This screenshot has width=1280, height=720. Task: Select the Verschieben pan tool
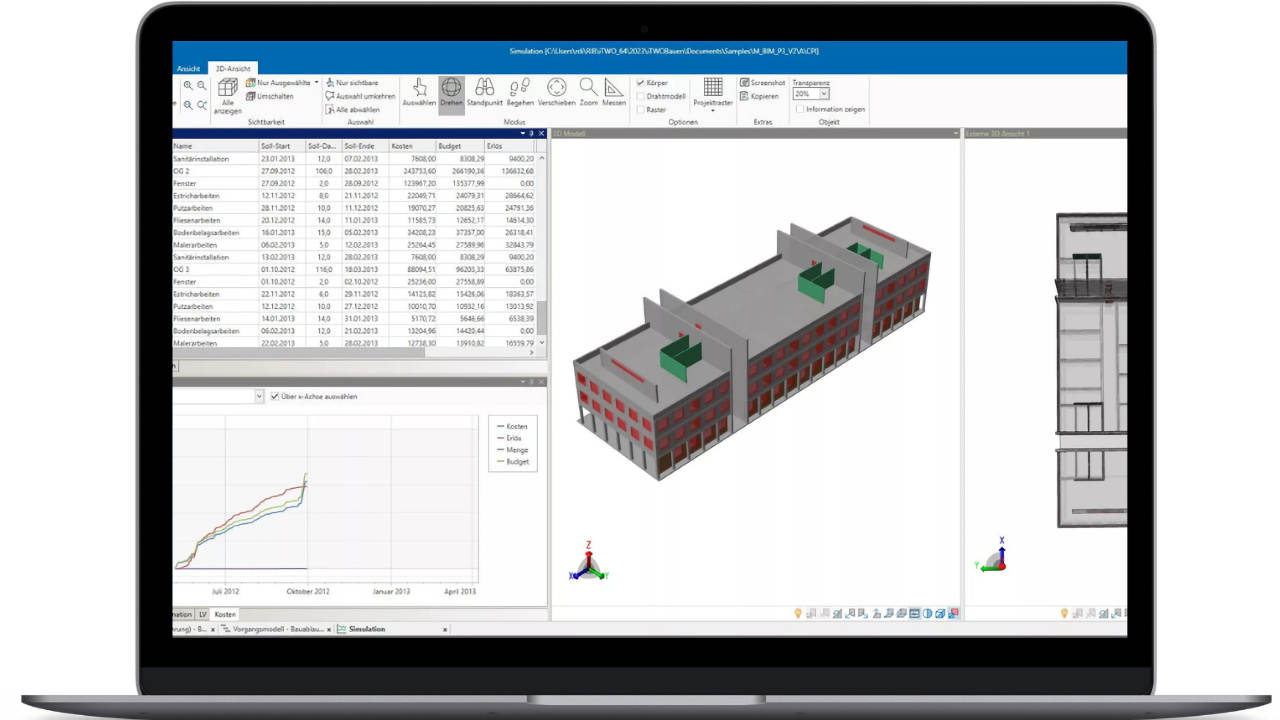click(556, 92)
